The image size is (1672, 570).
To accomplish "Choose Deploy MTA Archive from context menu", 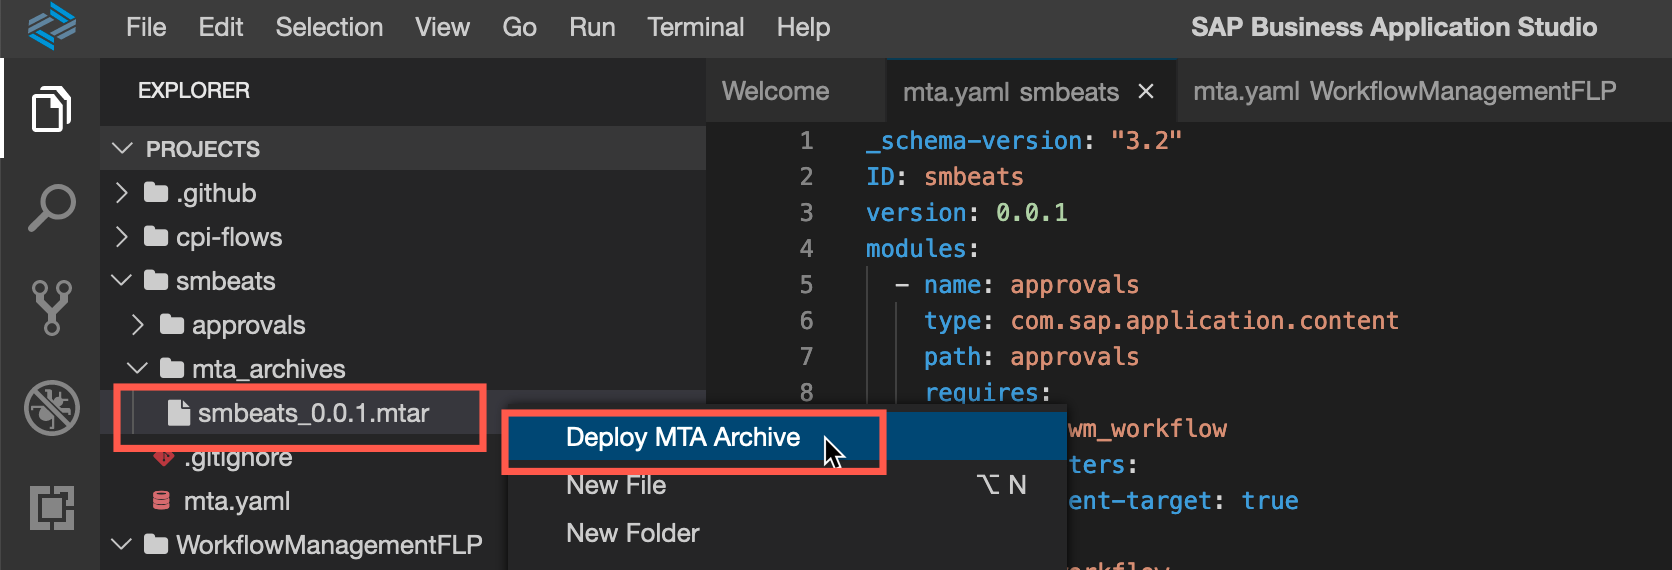I will coord(788,437).
